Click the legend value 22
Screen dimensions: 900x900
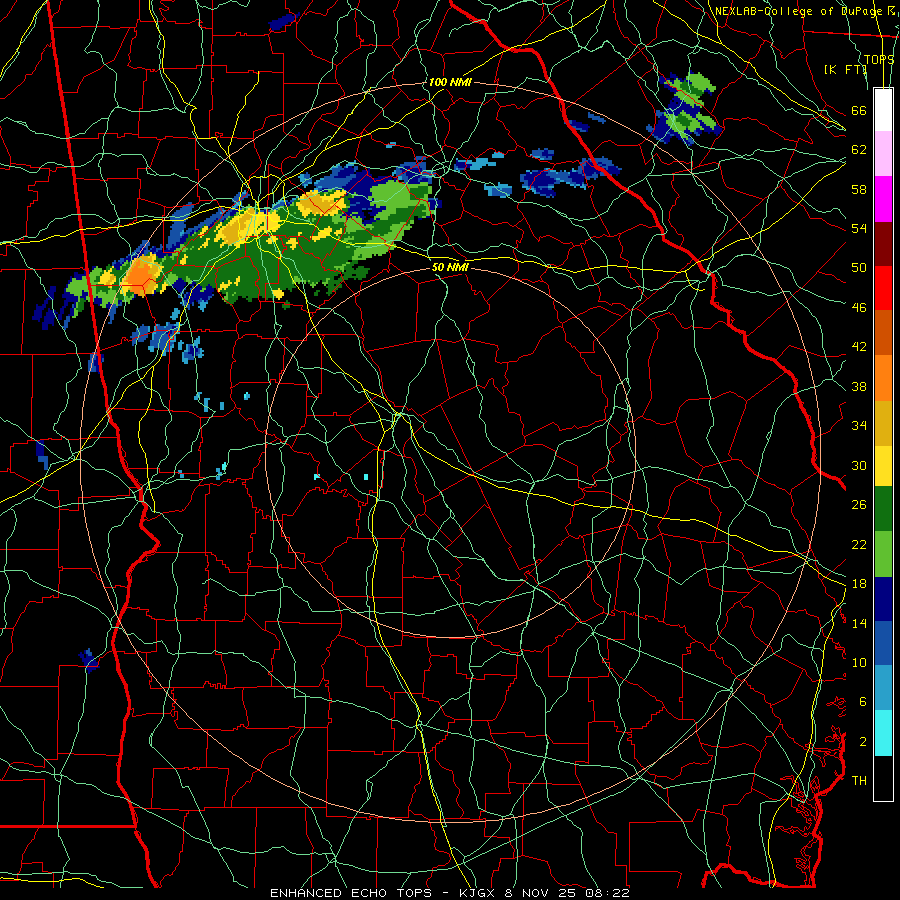859,544
